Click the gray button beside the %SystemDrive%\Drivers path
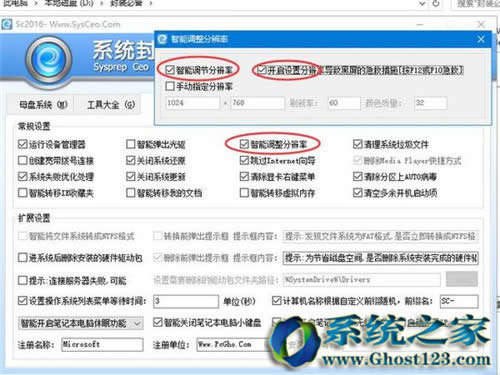This screenshot has width=500, height=375. coord(462,279)
